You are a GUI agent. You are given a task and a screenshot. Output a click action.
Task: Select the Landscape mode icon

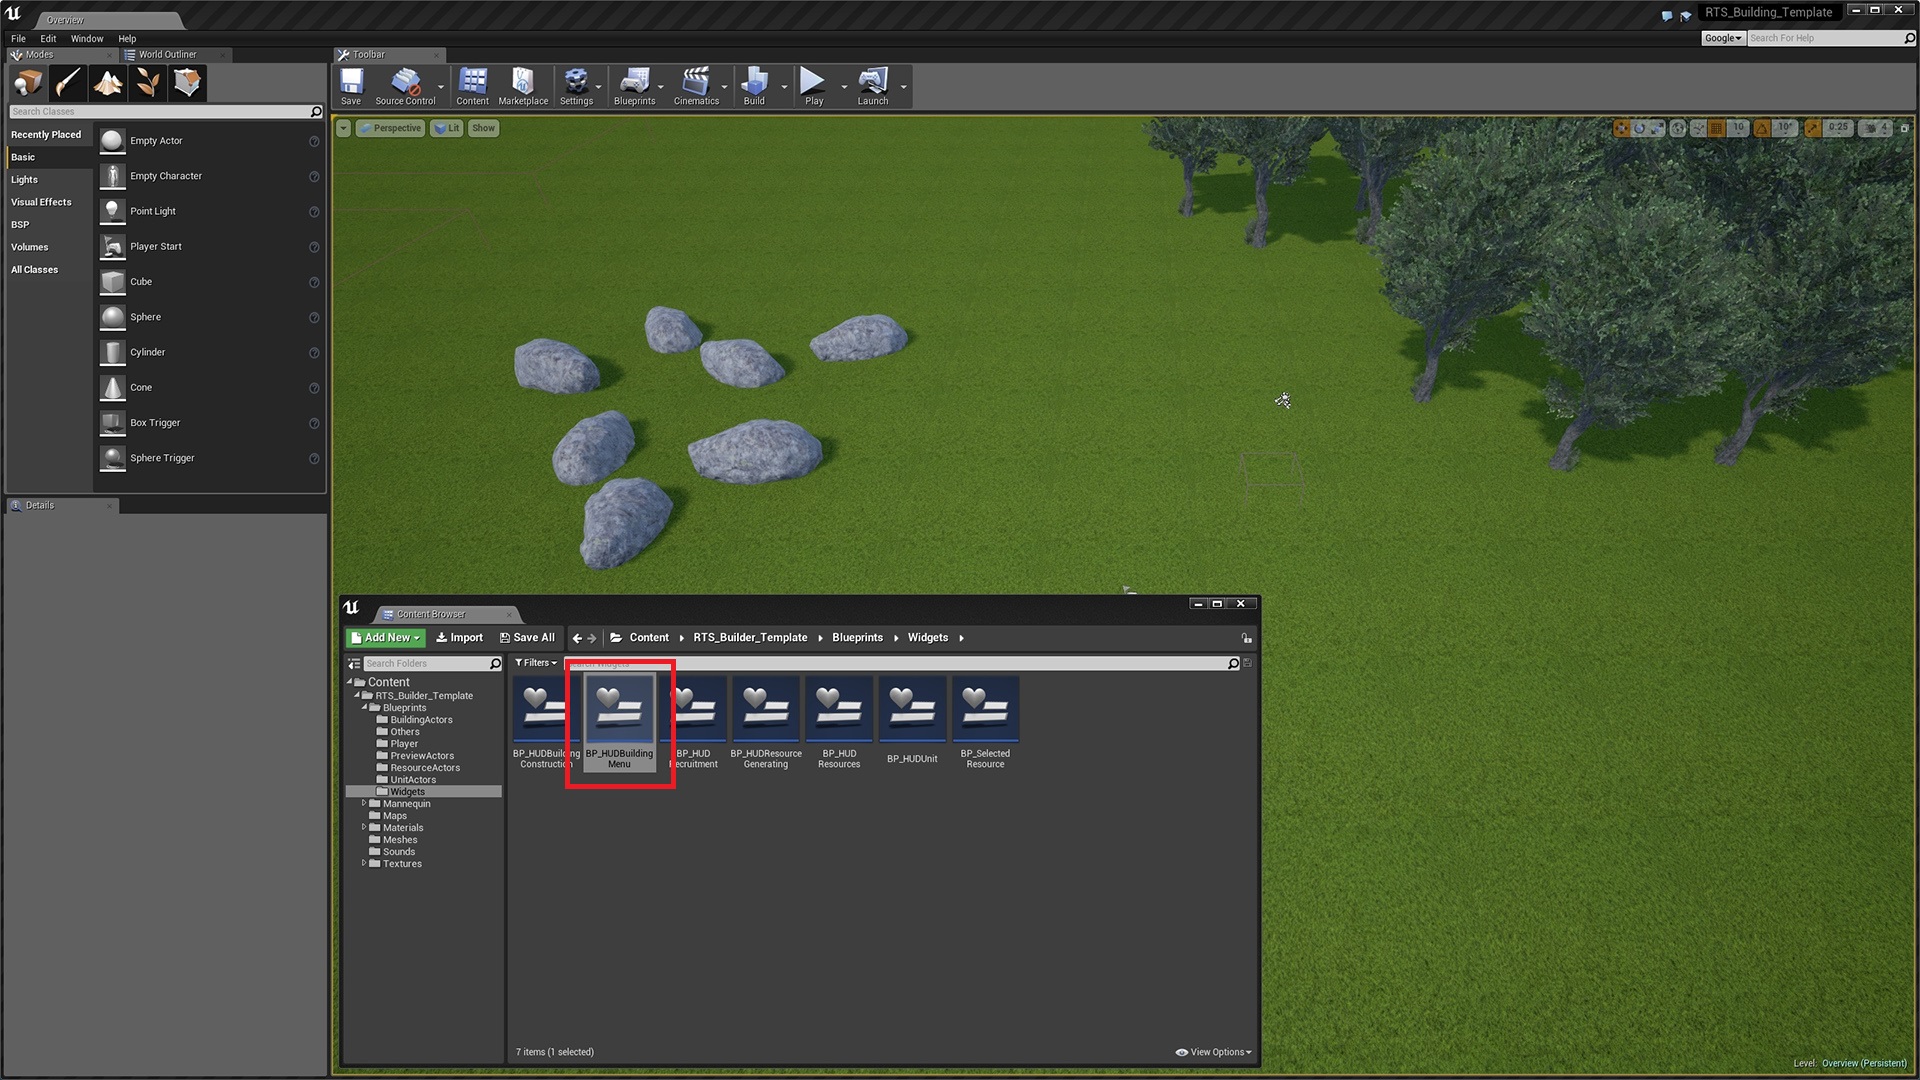pos(108,83)
